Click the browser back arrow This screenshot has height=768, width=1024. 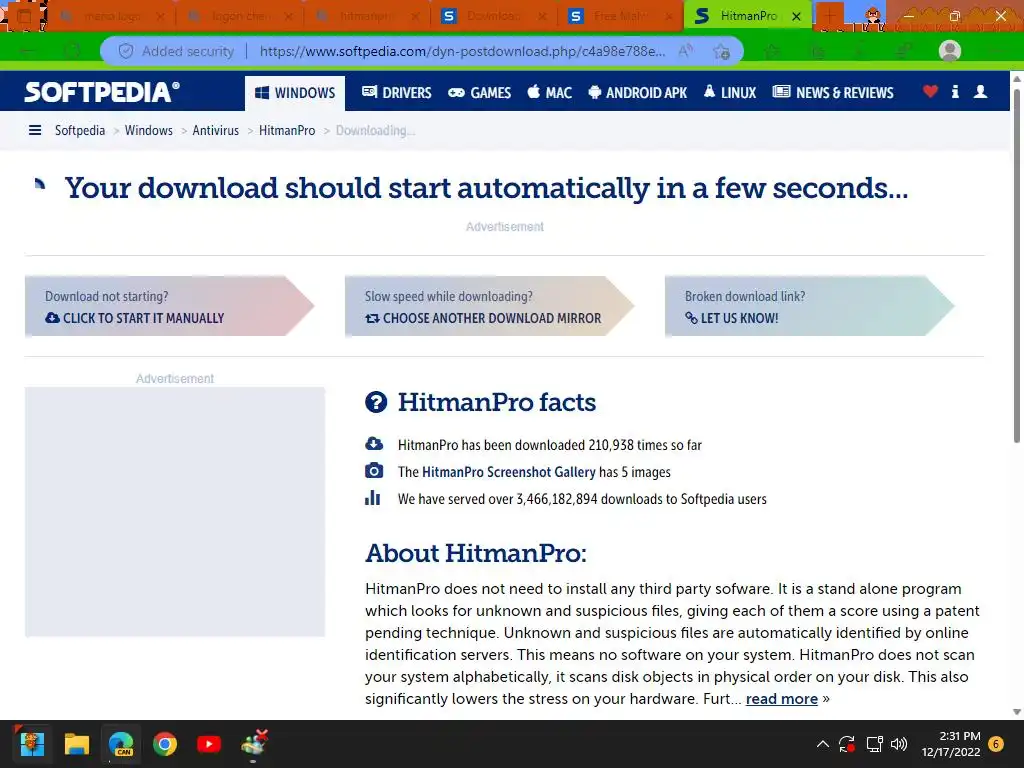(27, 51)
